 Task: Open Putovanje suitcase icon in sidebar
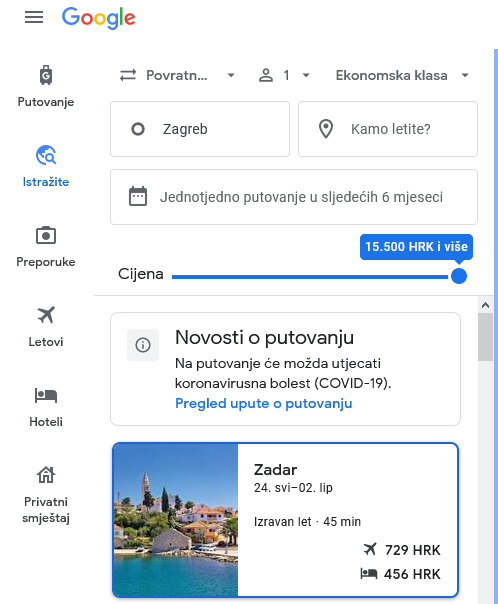point(46,75)
